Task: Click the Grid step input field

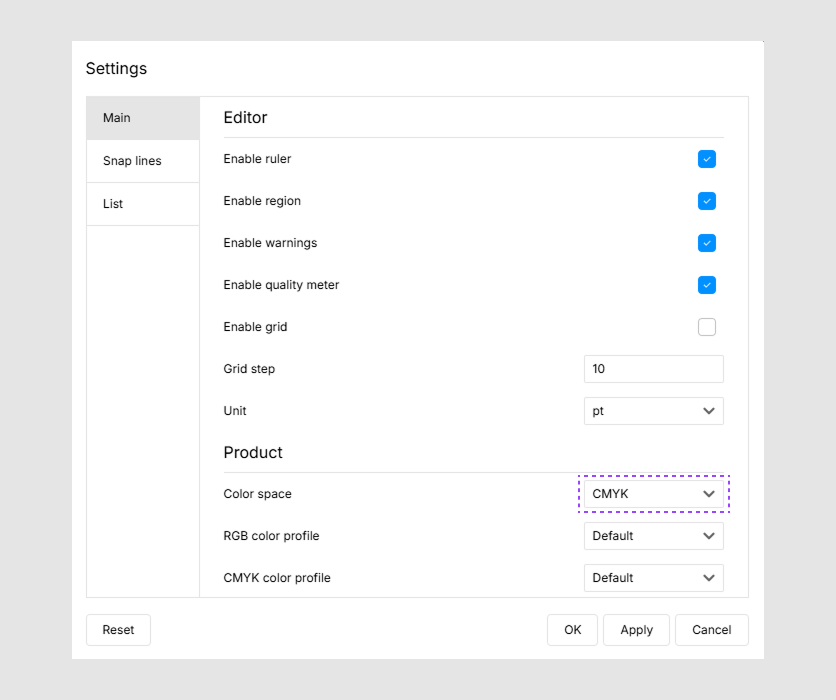Action: point(653,369)
